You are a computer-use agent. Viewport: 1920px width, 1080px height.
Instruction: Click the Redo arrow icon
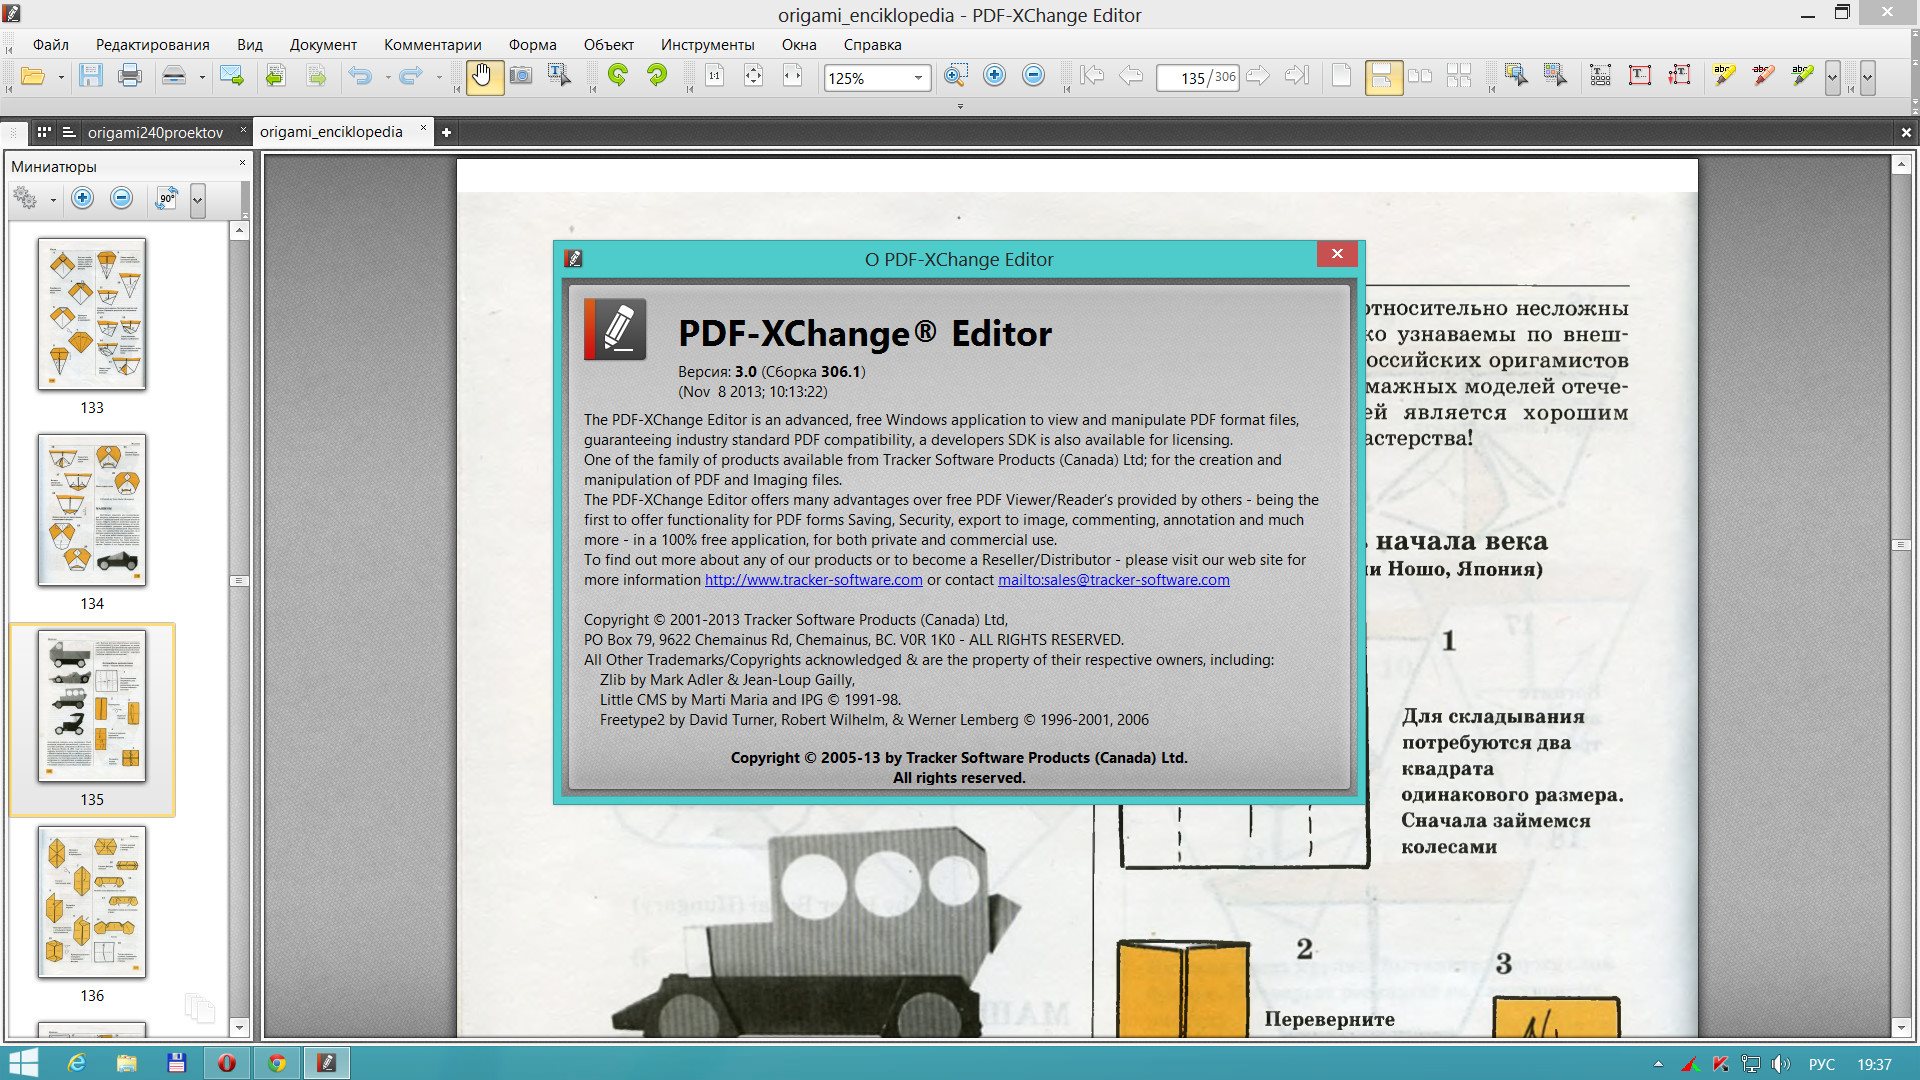pos(410,77)
